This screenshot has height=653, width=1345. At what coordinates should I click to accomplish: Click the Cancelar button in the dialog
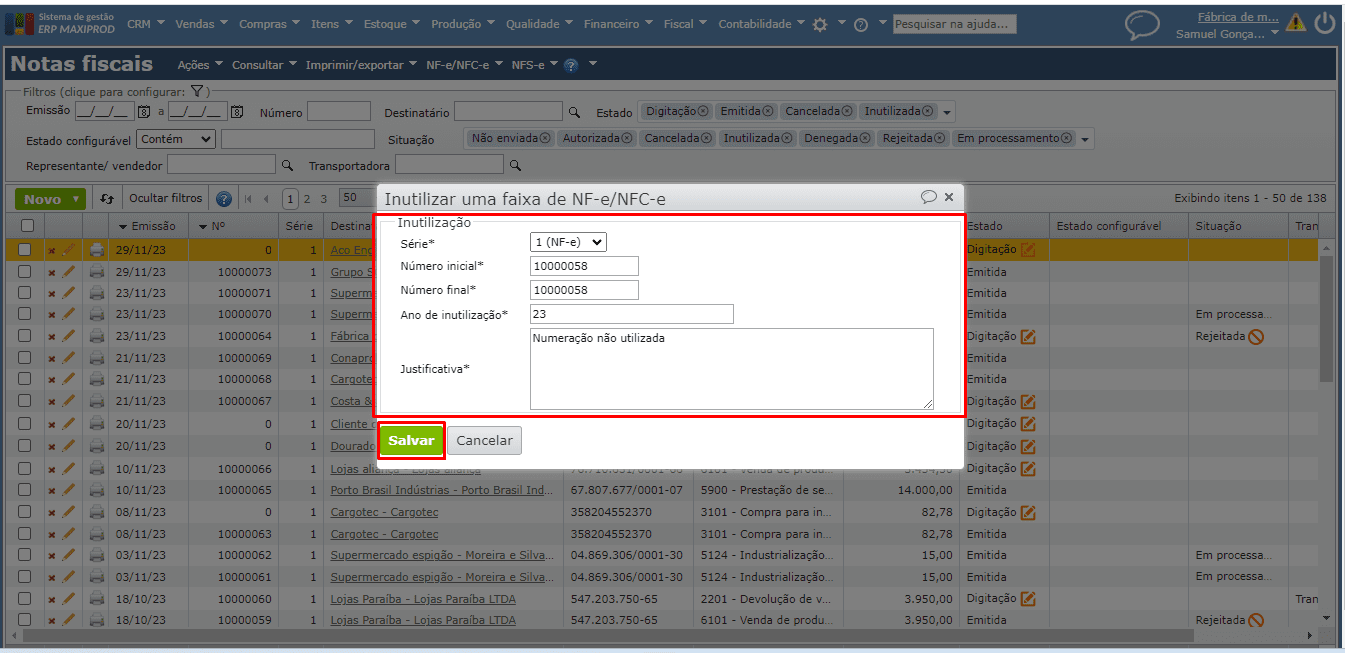pos(484,440)
